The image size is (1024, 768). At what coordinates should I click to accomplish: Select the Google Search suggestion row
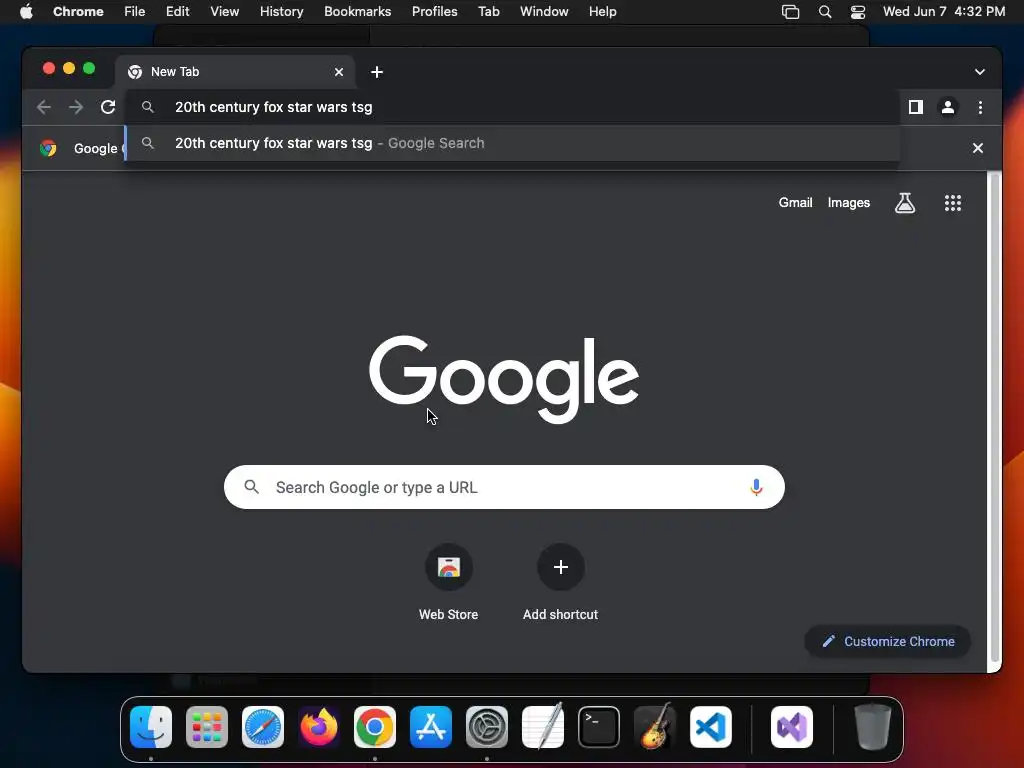pyautogui.click(x=513, y=143)
